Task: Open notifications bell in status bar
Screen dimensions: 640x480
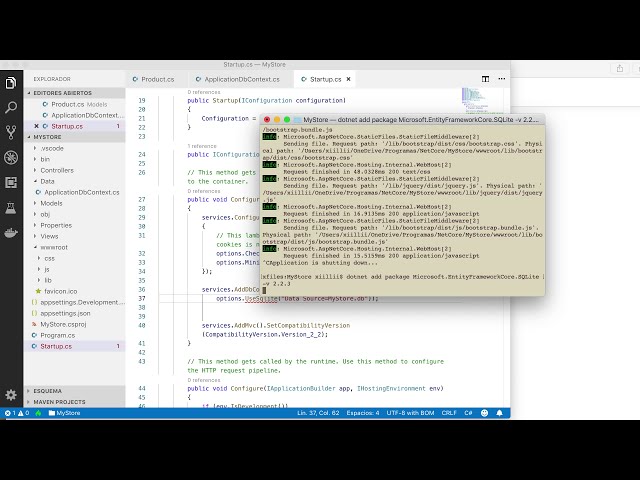Action: 499,413
